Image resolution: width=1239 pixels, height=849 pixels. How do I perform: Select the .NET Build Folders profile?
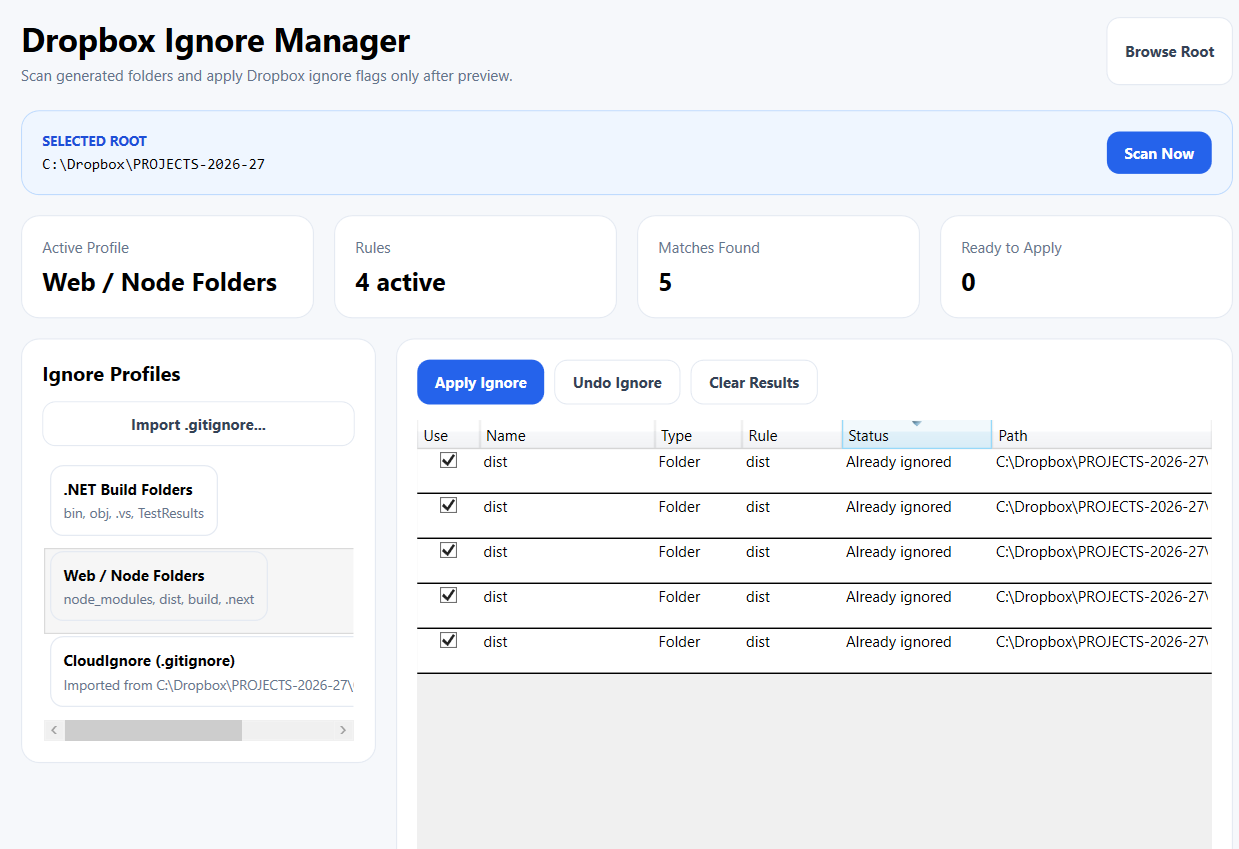click(x=134, y=500)
